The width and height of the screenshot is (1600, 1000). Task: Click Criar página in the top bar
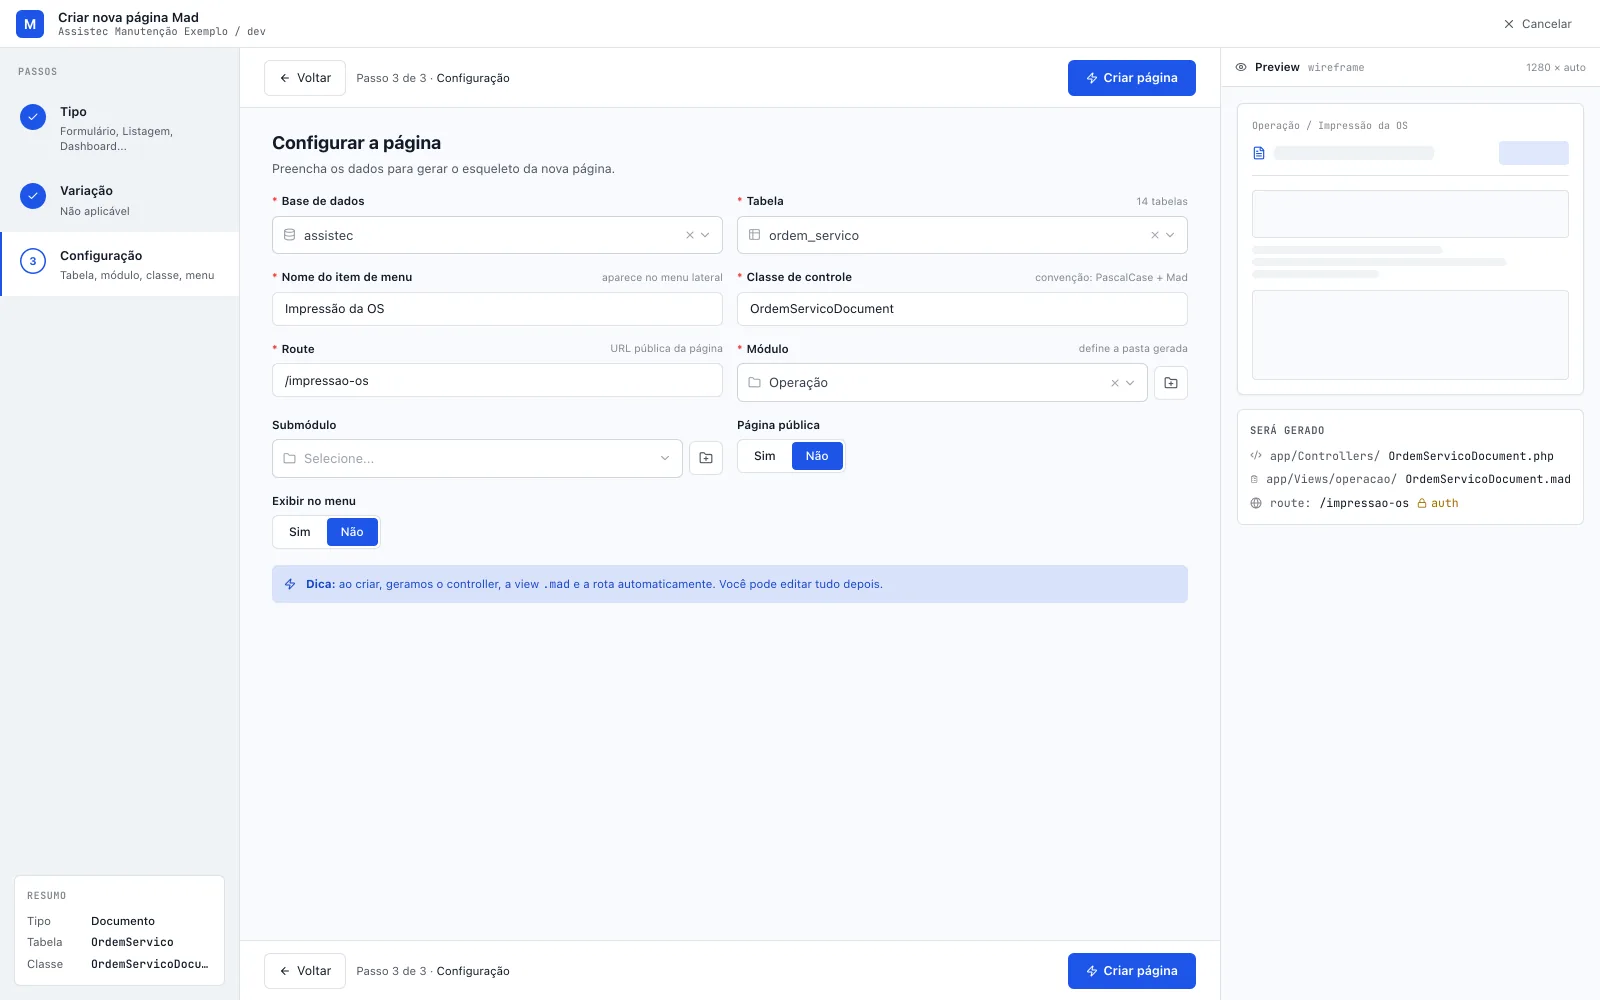(1132, 78)
